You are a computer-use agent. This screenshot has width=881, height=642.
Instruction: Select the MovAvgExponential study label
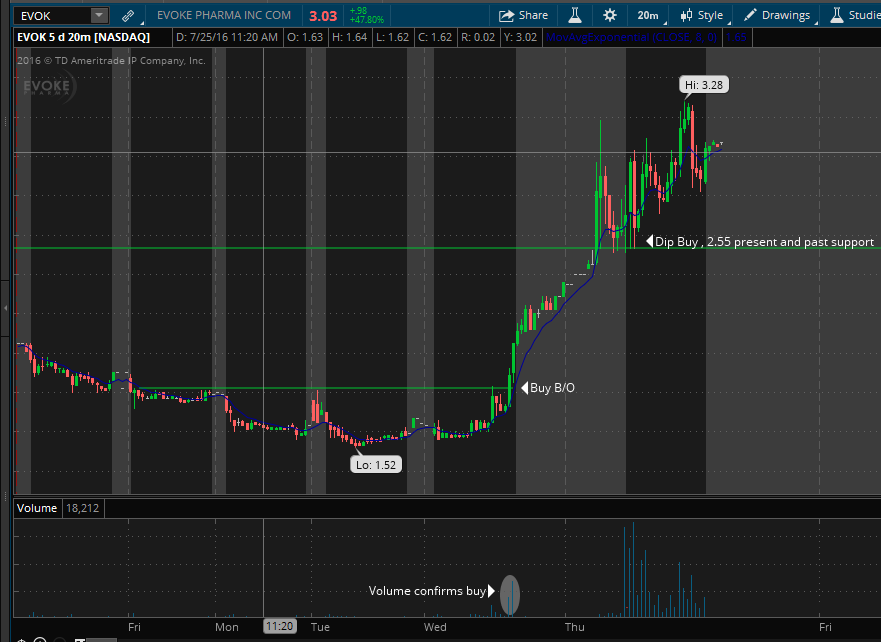click(631, 37)
